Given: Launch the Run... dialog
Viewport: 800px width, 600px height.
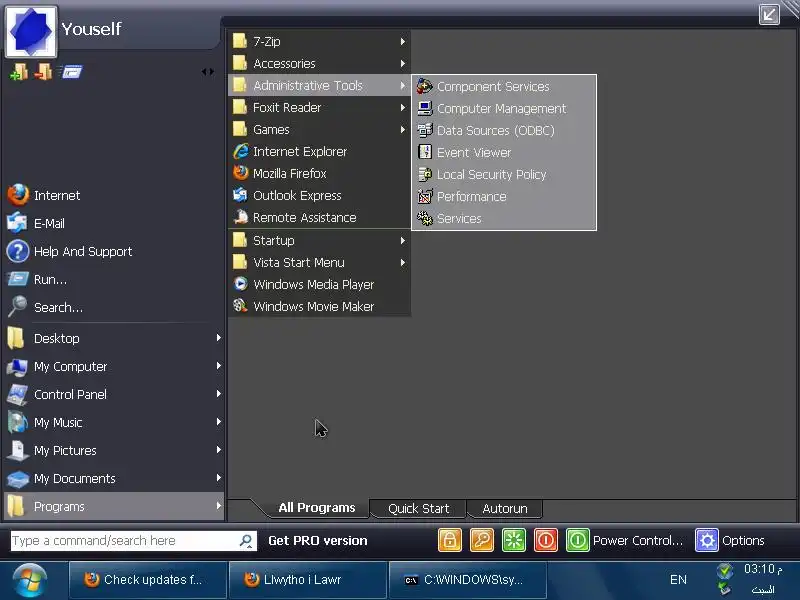Looking at the screenshot, I should [37, 280].
